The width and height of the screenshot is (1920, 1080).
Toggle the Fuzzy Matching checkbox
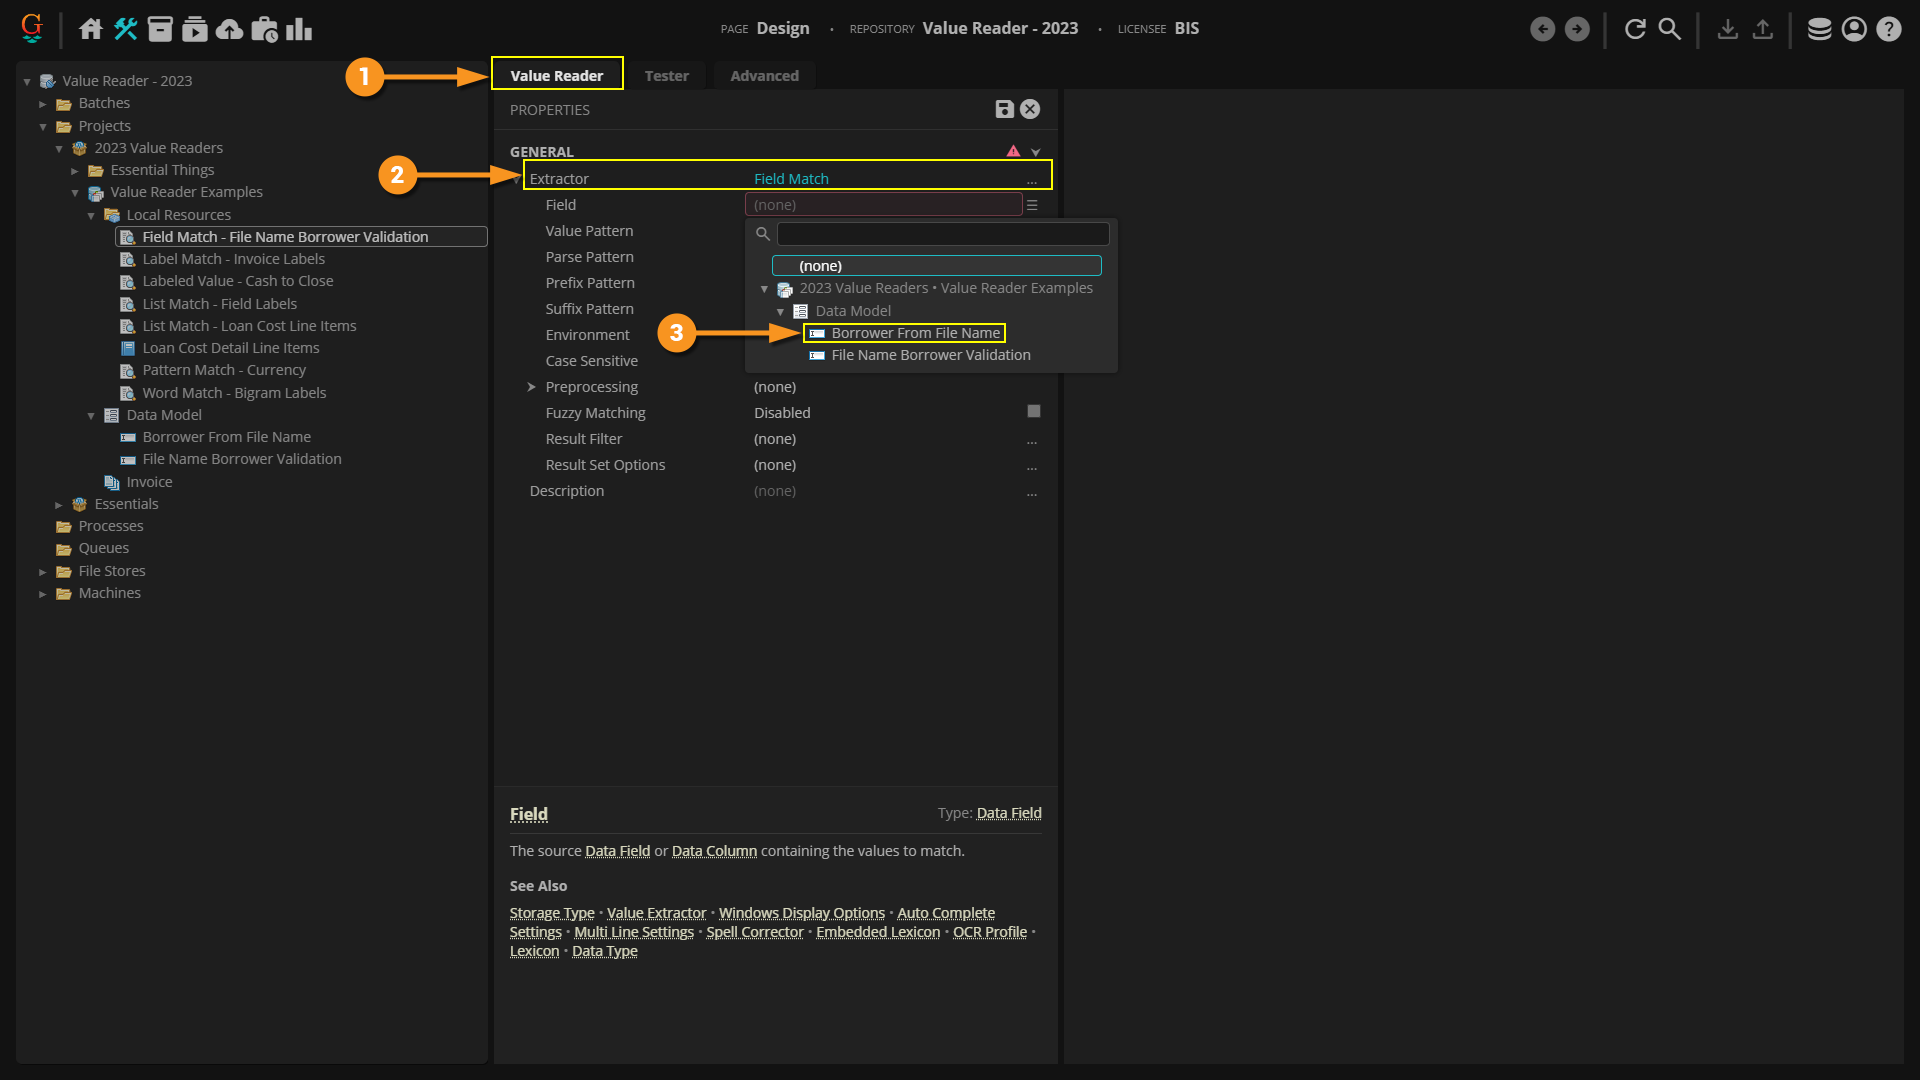coord(1034,411)
